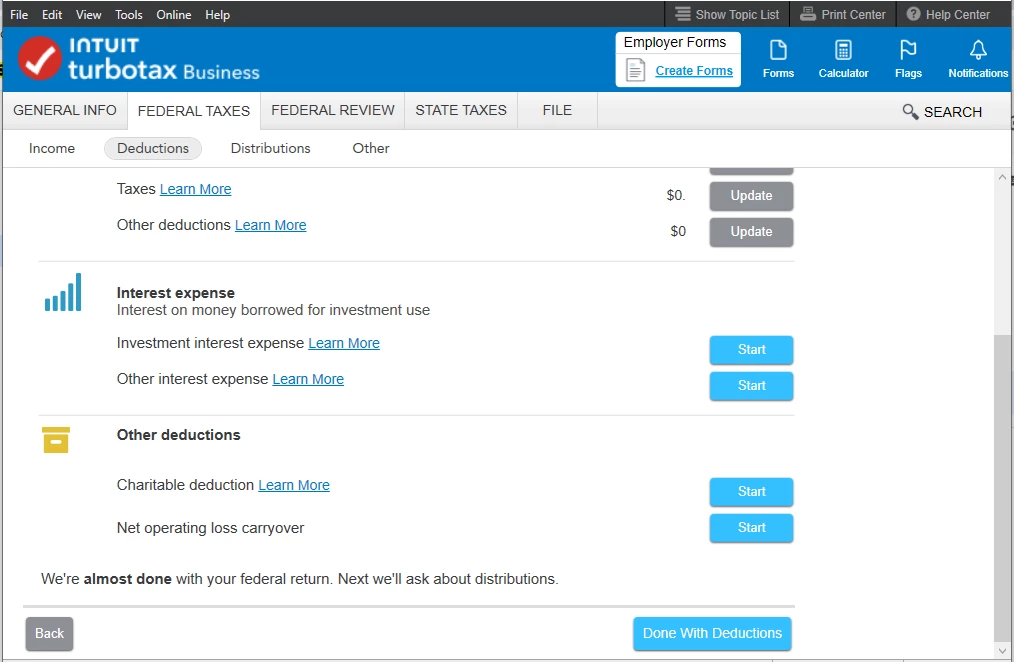Select the Deductions sub-tab

(153, 148)
